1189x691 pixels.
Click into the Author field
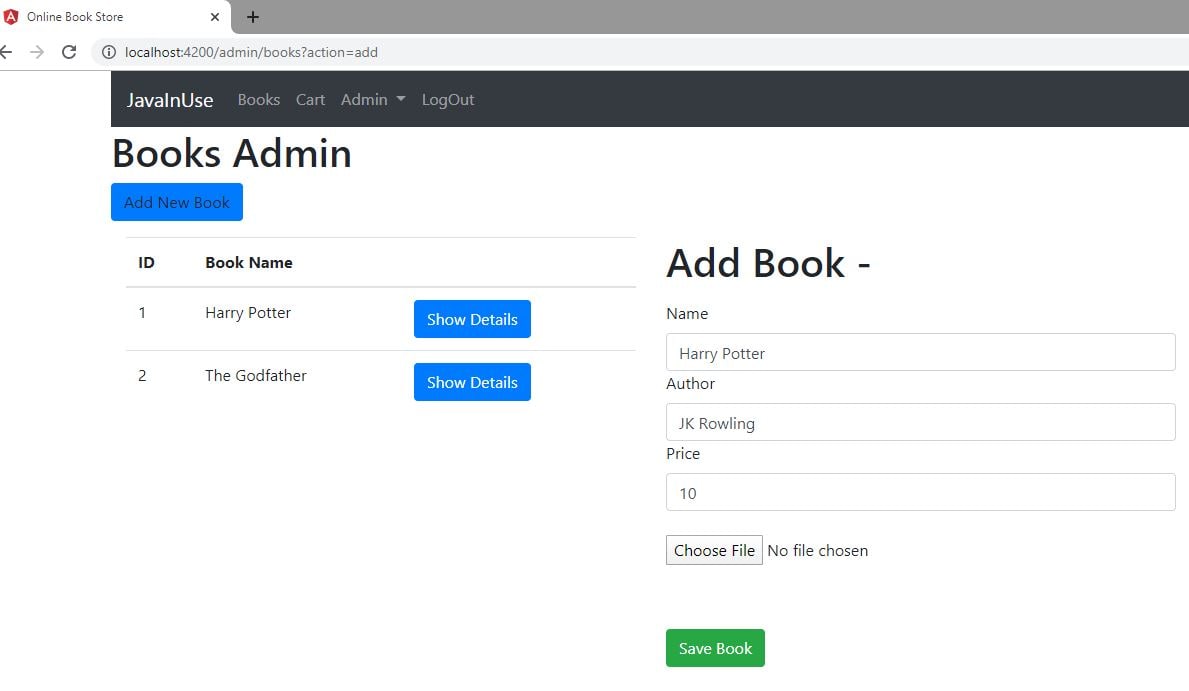[920, 423]
